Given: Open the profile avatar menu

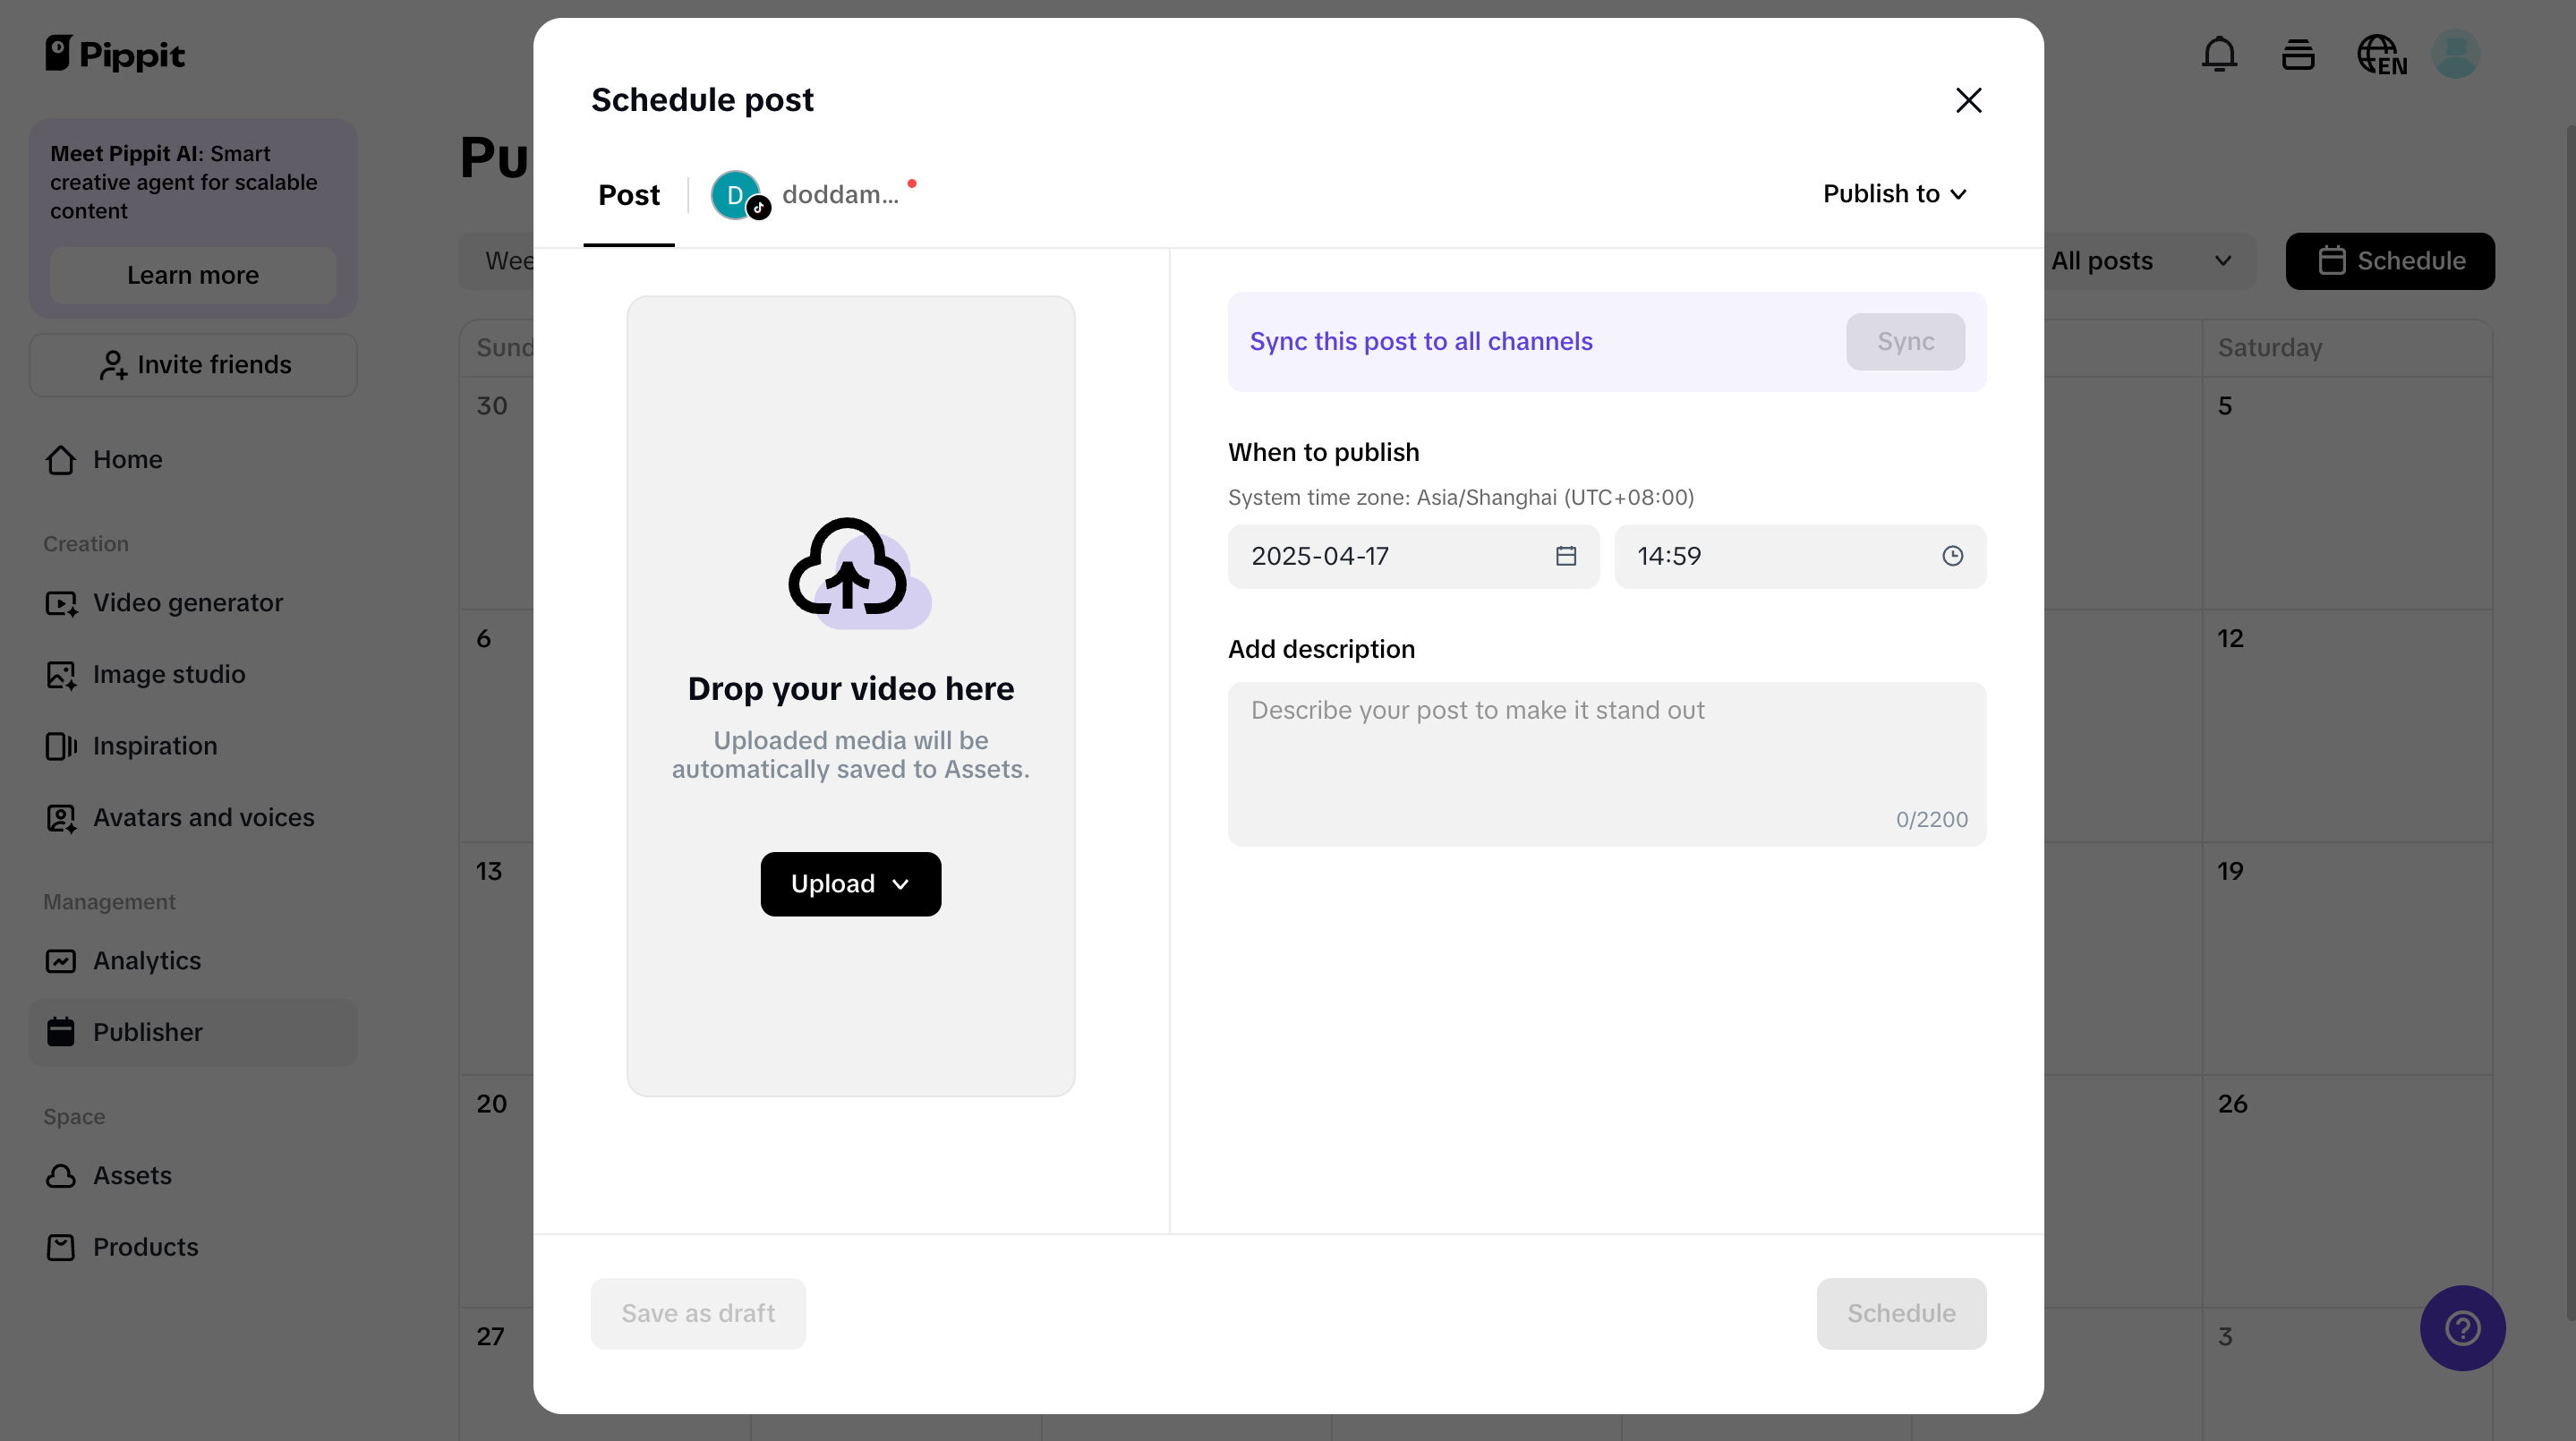Looking at the screenshot, I should (x=2457, y=54).
